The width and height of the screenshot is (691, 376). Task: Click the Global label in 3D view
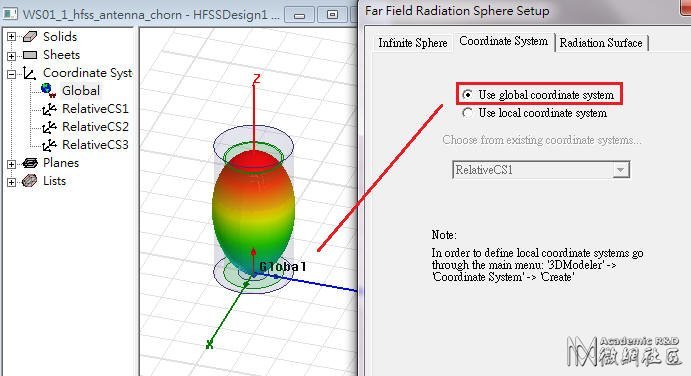coord(282,267)
